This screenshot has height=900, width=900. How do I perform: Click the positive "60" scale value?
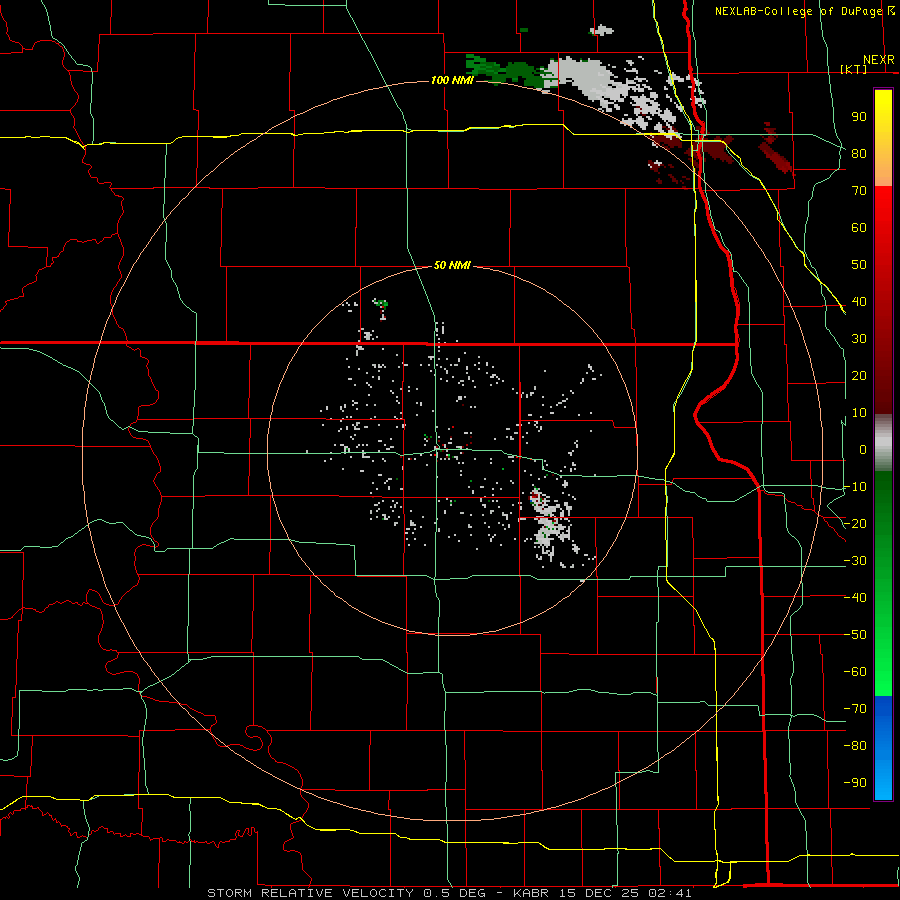pyautogui.click(x=859, y=227)
